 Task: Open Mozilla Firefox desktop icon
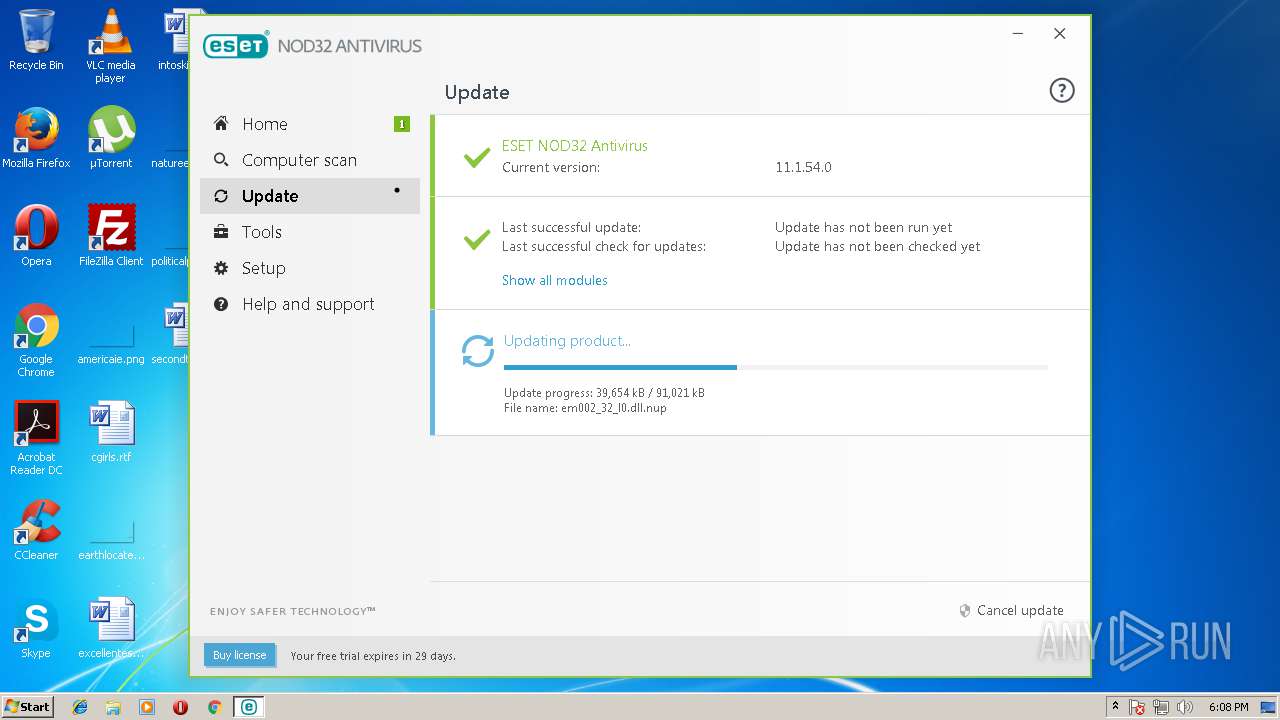(x=36, y=138)
